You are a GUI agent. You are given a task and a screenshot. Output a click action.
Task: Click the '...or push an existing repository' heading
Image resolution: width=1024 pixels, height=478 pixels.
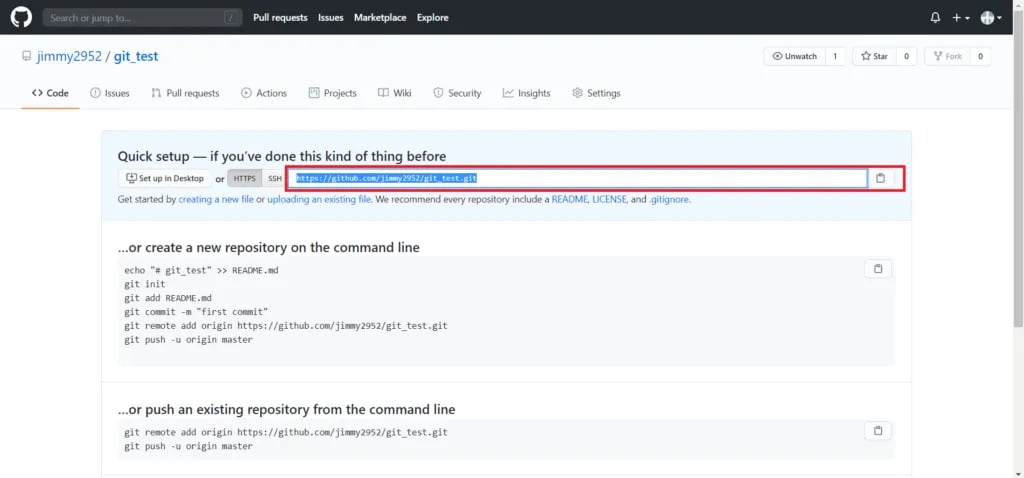[x=286, y=410]
